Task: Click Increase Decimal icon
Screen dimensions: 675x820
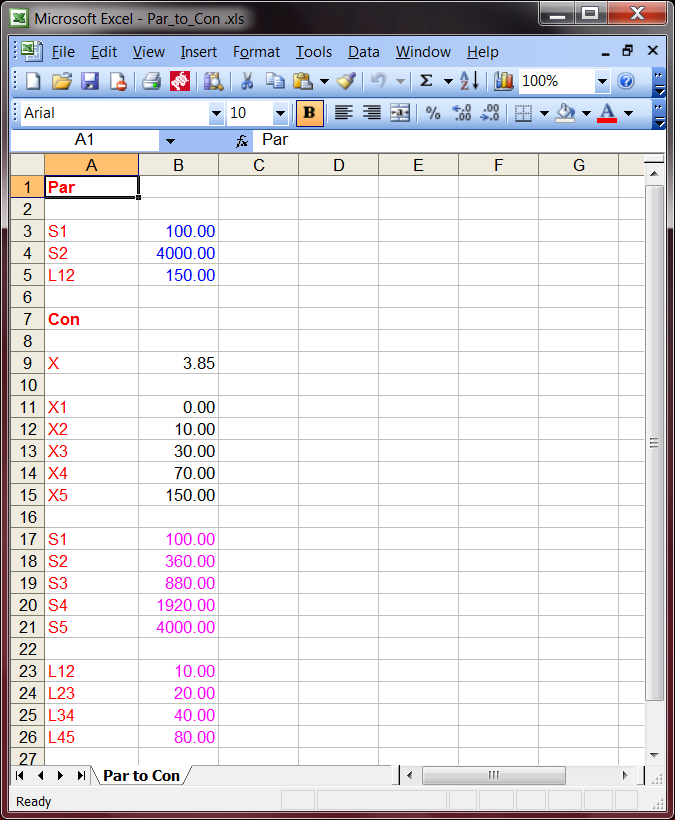Action: (461, 112)
